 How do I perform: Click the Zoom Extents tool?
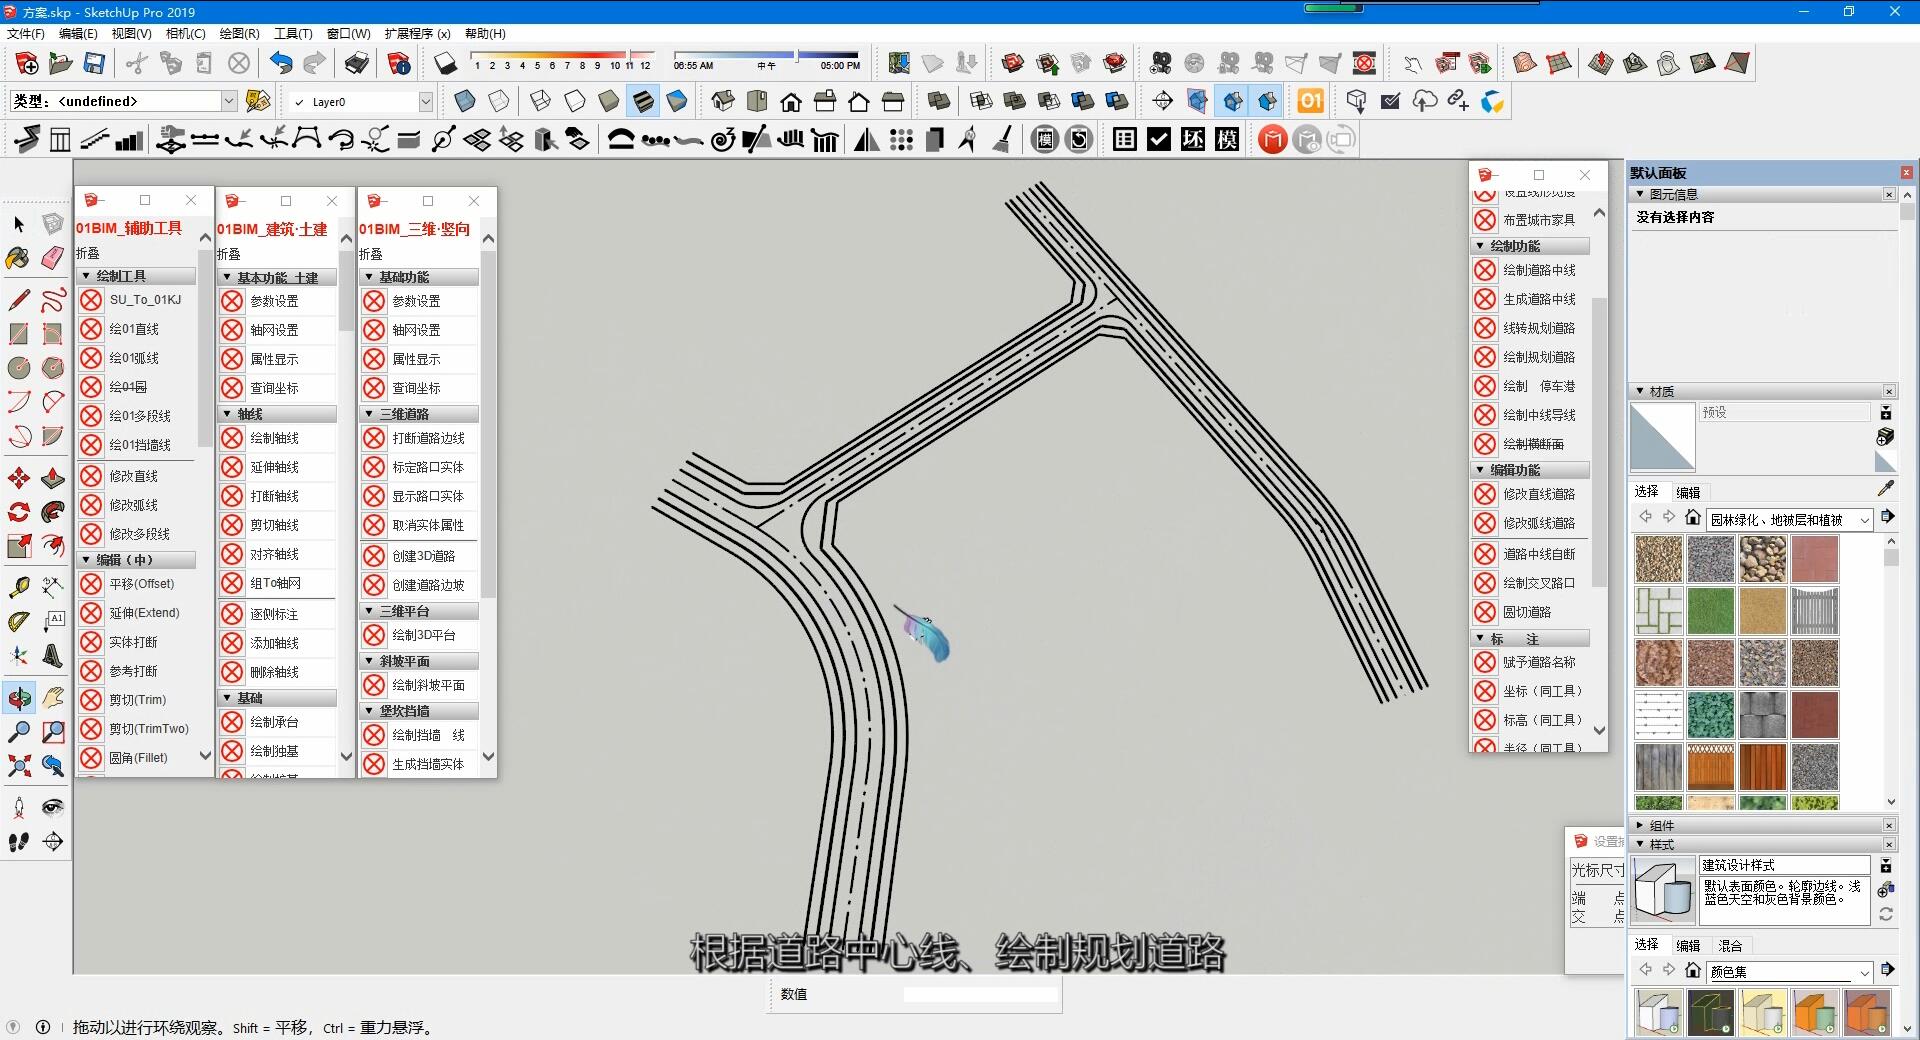click(x=19, y=766)
